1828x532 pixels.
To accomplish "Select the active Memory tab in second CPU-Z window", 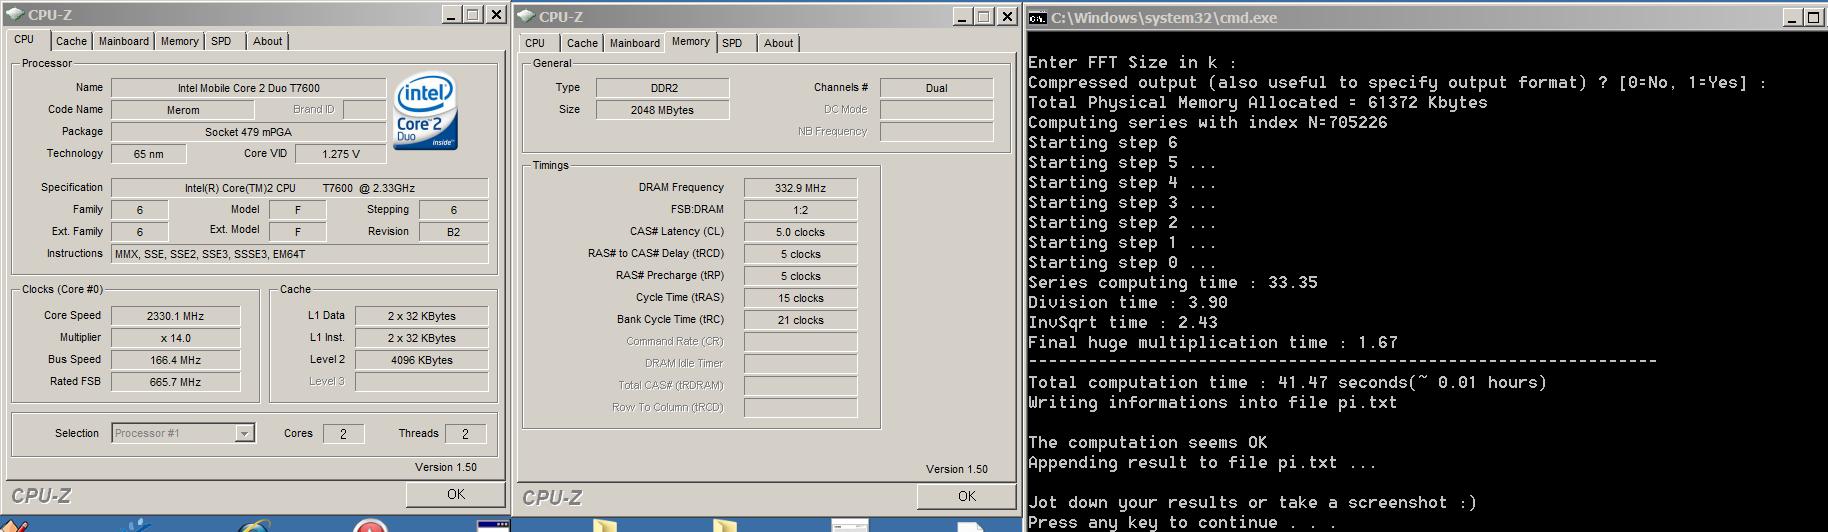I will [691, 42].
